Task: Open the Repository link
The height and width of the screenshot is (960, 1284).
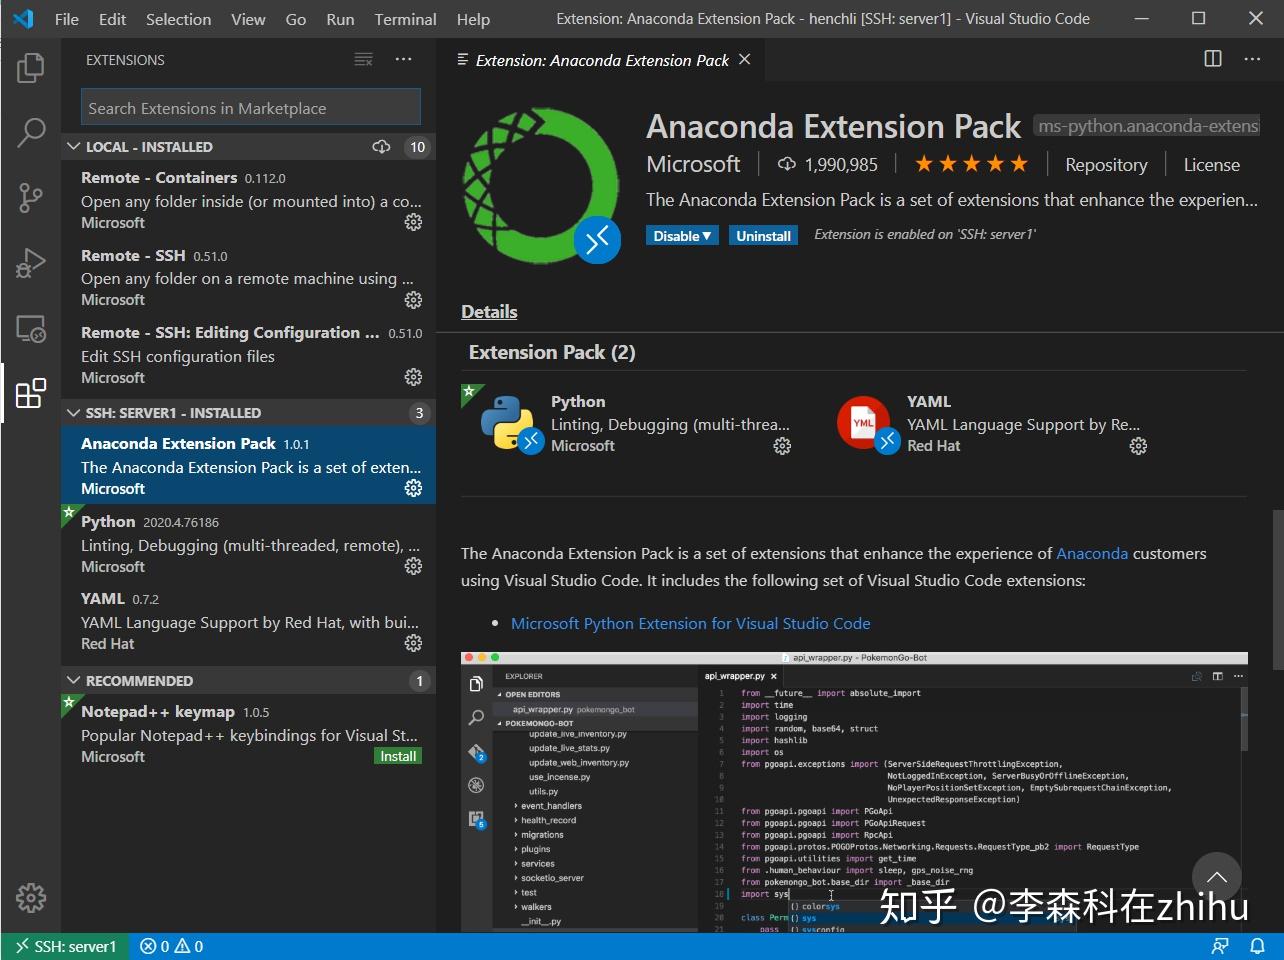Action: (1105, 164)
